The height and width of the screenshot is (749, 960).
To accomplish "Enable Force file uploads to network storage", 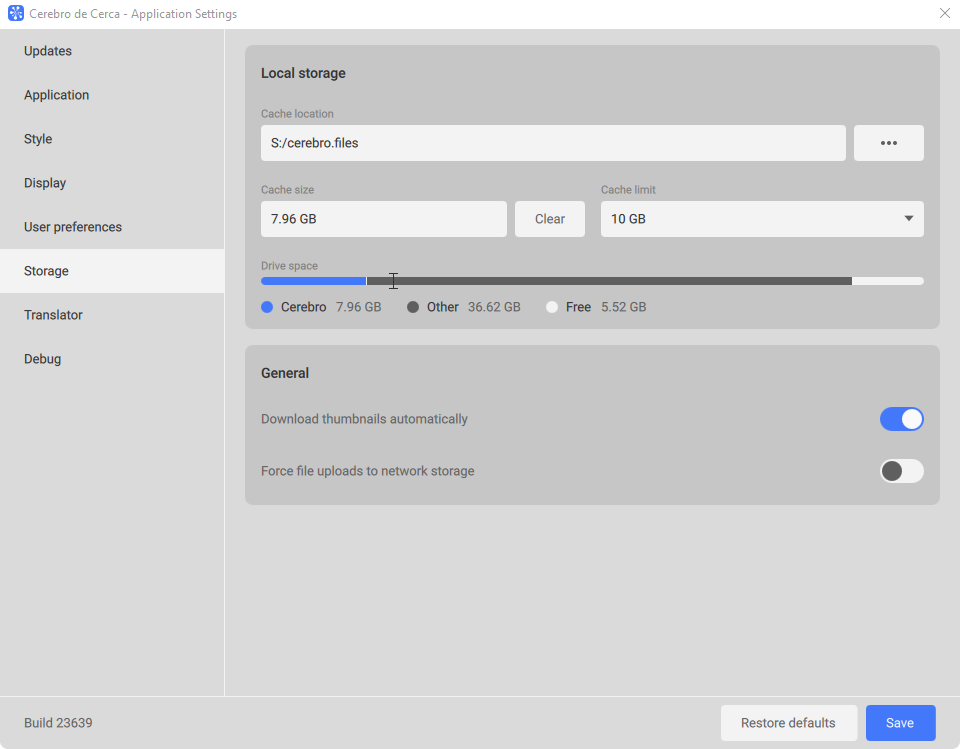I will click(x=901, y=471).
